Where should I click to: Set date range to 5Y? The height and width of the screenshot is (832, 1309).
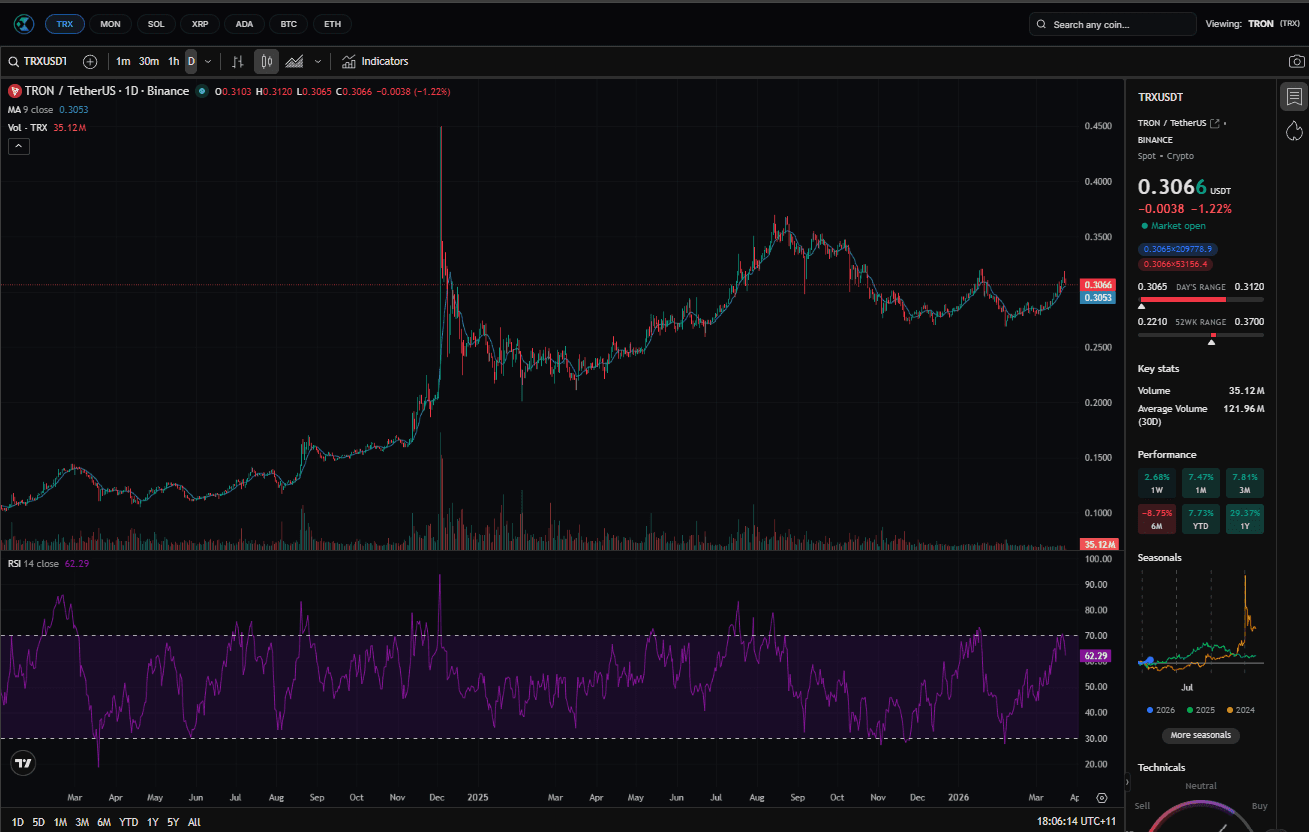point(173,822)
